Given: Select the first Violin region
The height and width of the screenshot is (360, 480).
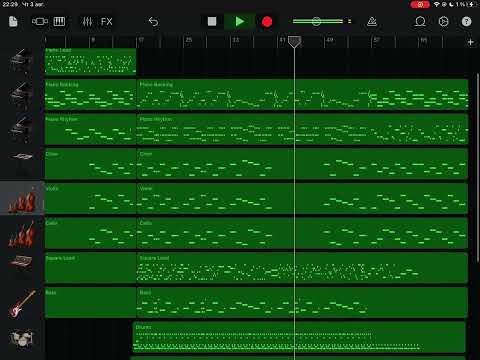Looking at the screenshot, I should coord(90,198).
